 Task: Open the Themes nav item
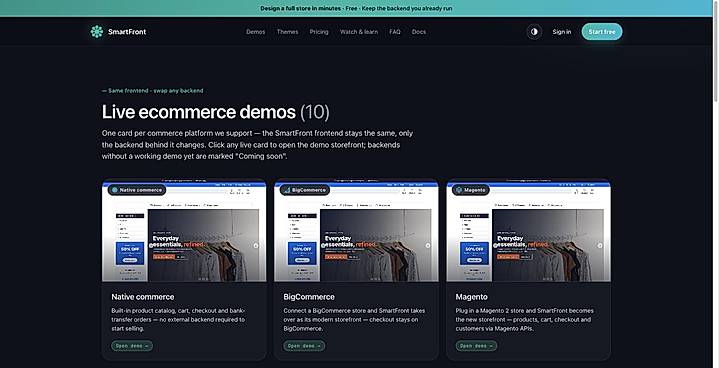tap(287, 32)
